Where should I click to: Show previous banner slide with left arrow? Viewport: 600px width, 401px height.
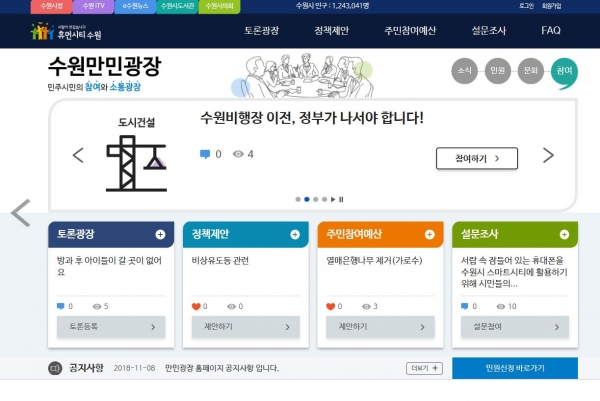pos(78,155)
